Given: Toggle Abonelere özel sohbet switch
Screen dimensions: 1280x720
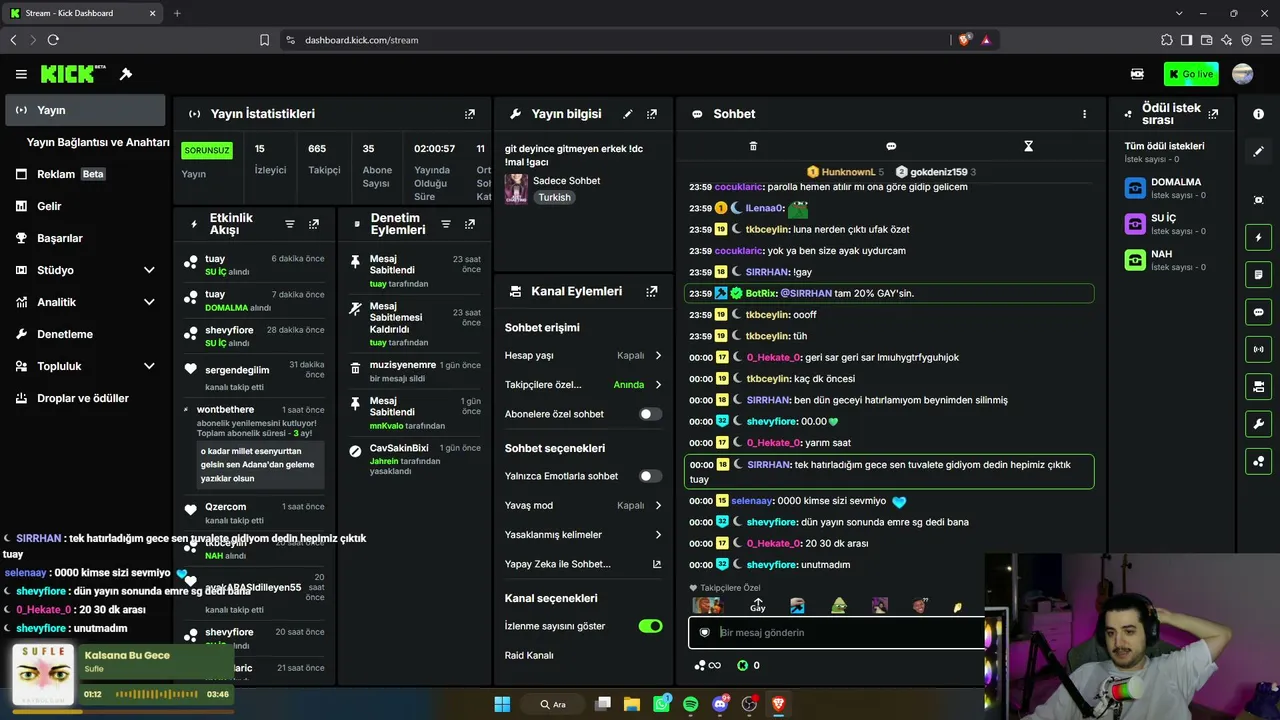Looking at the screenshot, I should coord(650,414).
